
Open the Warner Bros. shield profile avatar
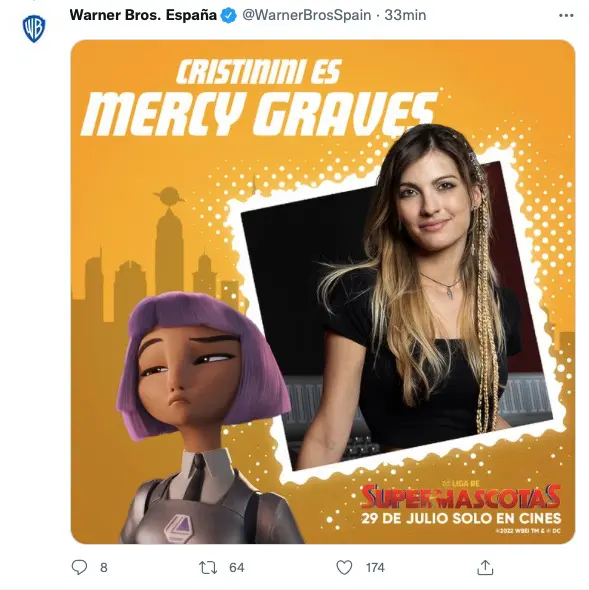[x=34, y=29]
